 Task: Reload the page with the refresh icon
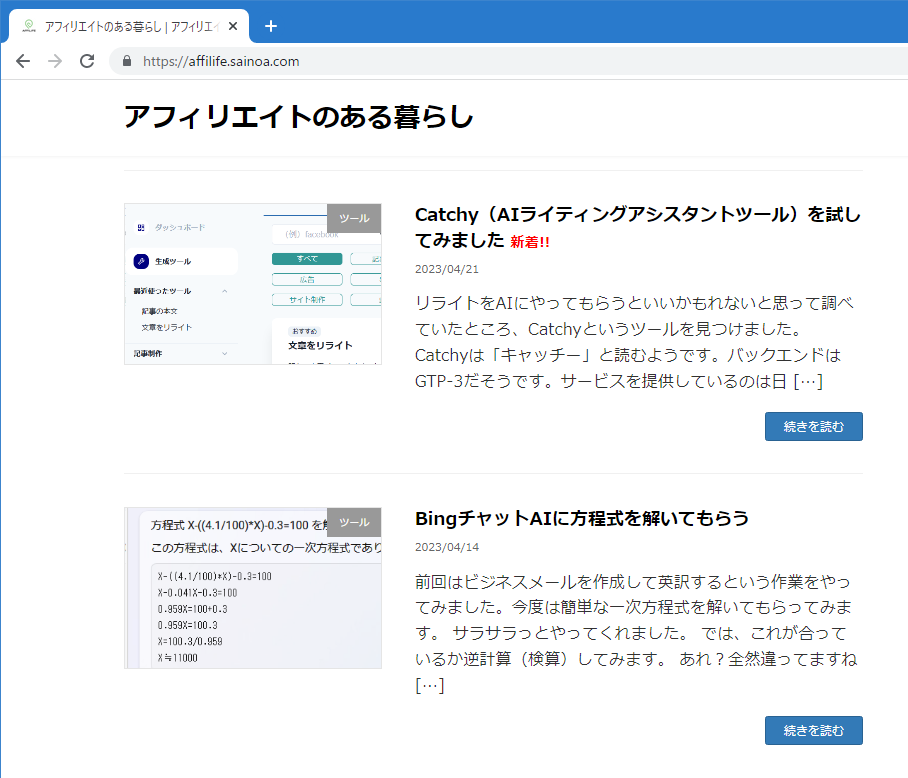(x=87, y=61)
